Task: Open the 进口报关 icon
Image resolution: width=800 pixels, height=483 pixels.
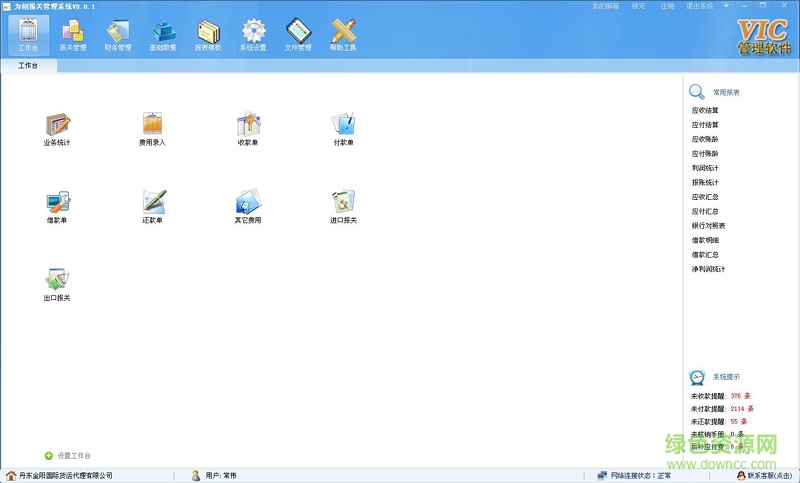Action: (x=343, y=202)
